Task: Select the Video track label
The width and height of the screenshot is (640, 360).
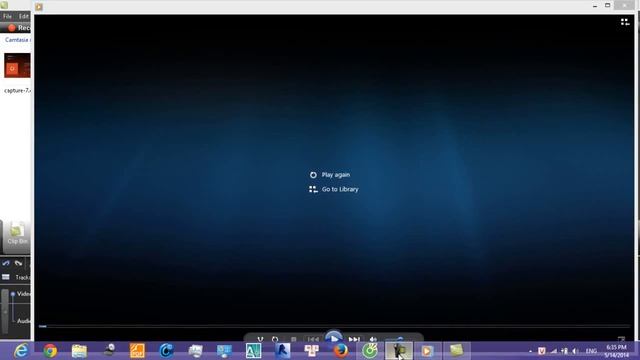Action: point(23,294)
